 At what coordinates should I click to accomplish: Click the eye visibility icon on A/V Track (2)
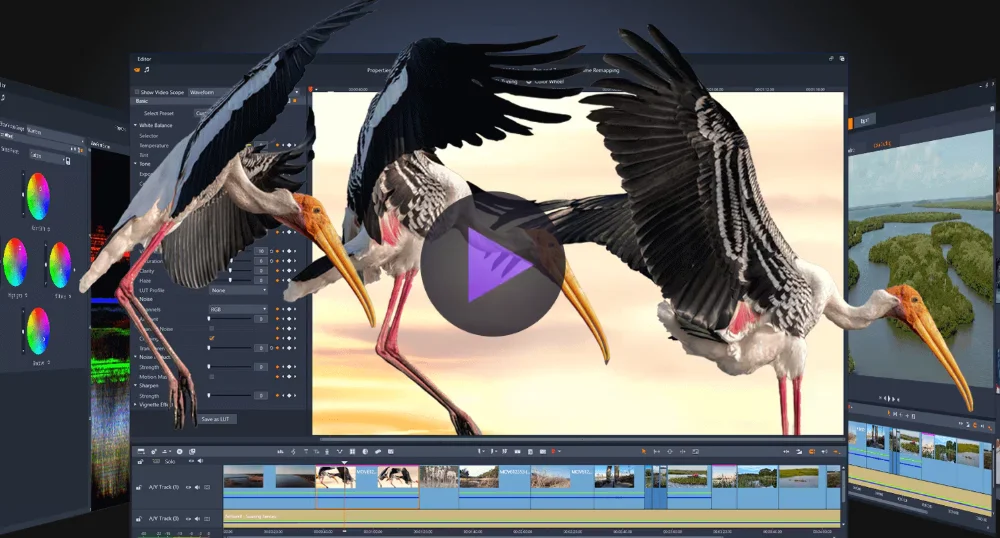187,518
